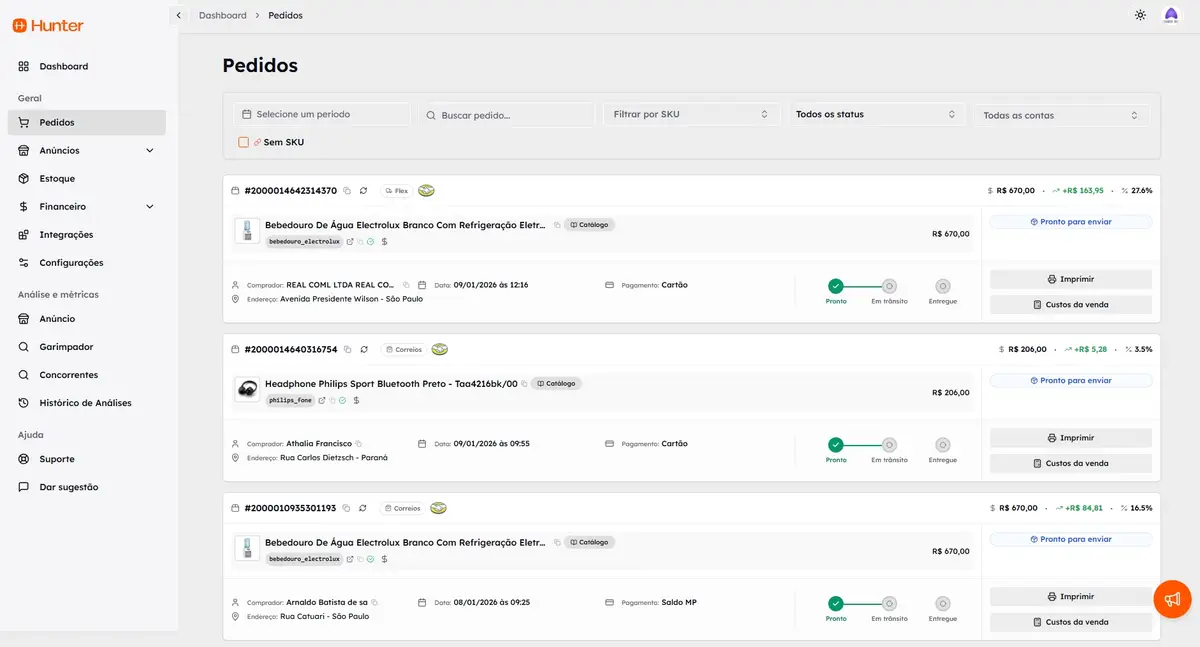Open the Todos os status dropdown
1200x647 pixels.
[876, 114]
